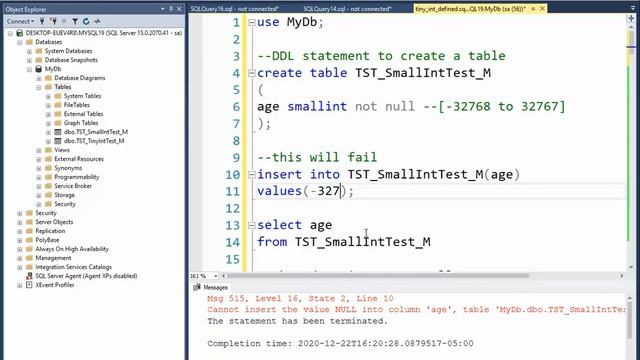Select the dbo.TST_TinyIntTest_M table icon
This screenshot has height=360, width=640.
(58, 141)
